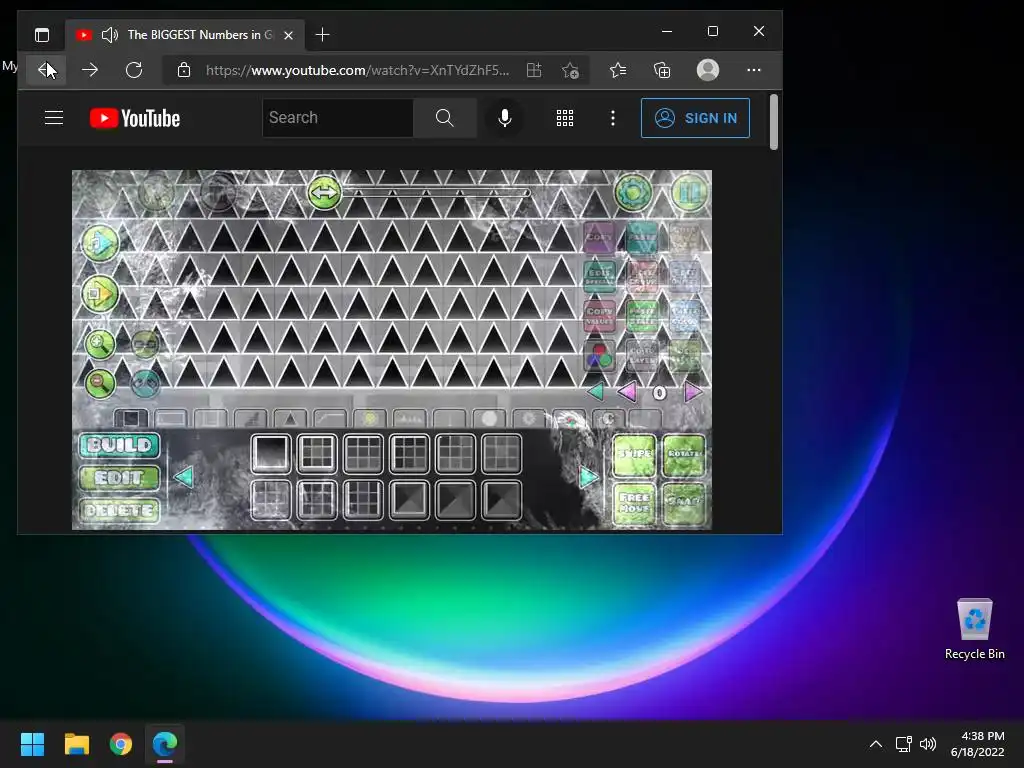Image resolution: width=1024 pixels, height=768 pixels.
Task: Click the app available install icon
Action: point(534,70)
